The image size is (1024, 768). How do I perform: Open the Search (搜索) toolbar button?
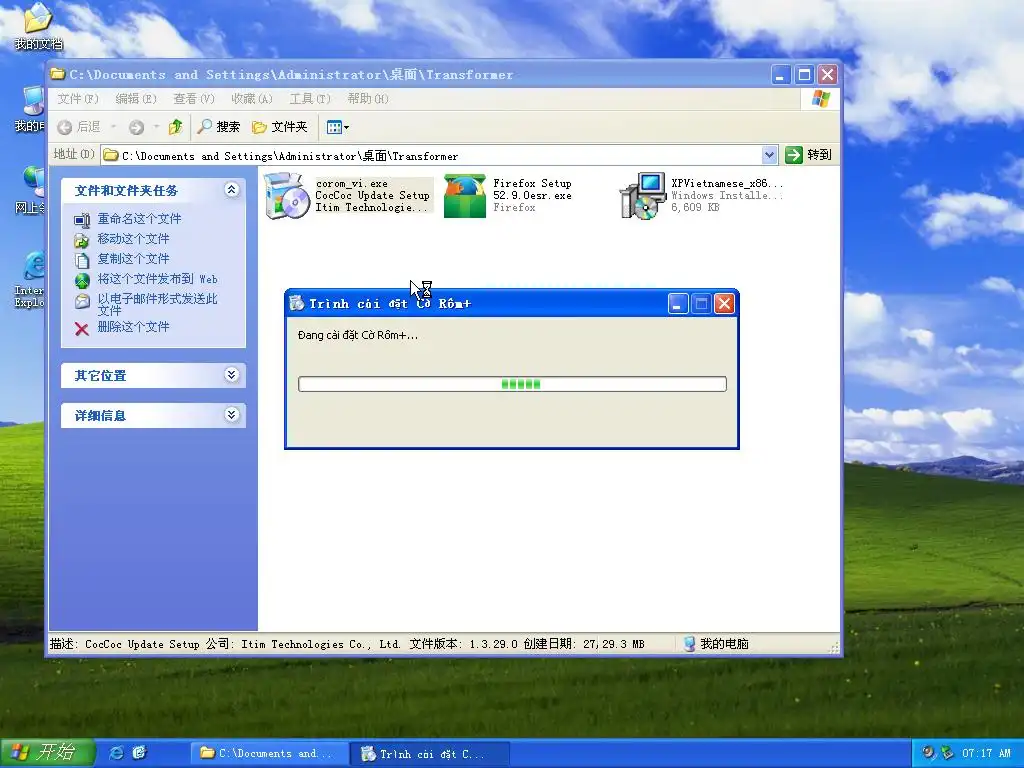[x=219, y=127]
